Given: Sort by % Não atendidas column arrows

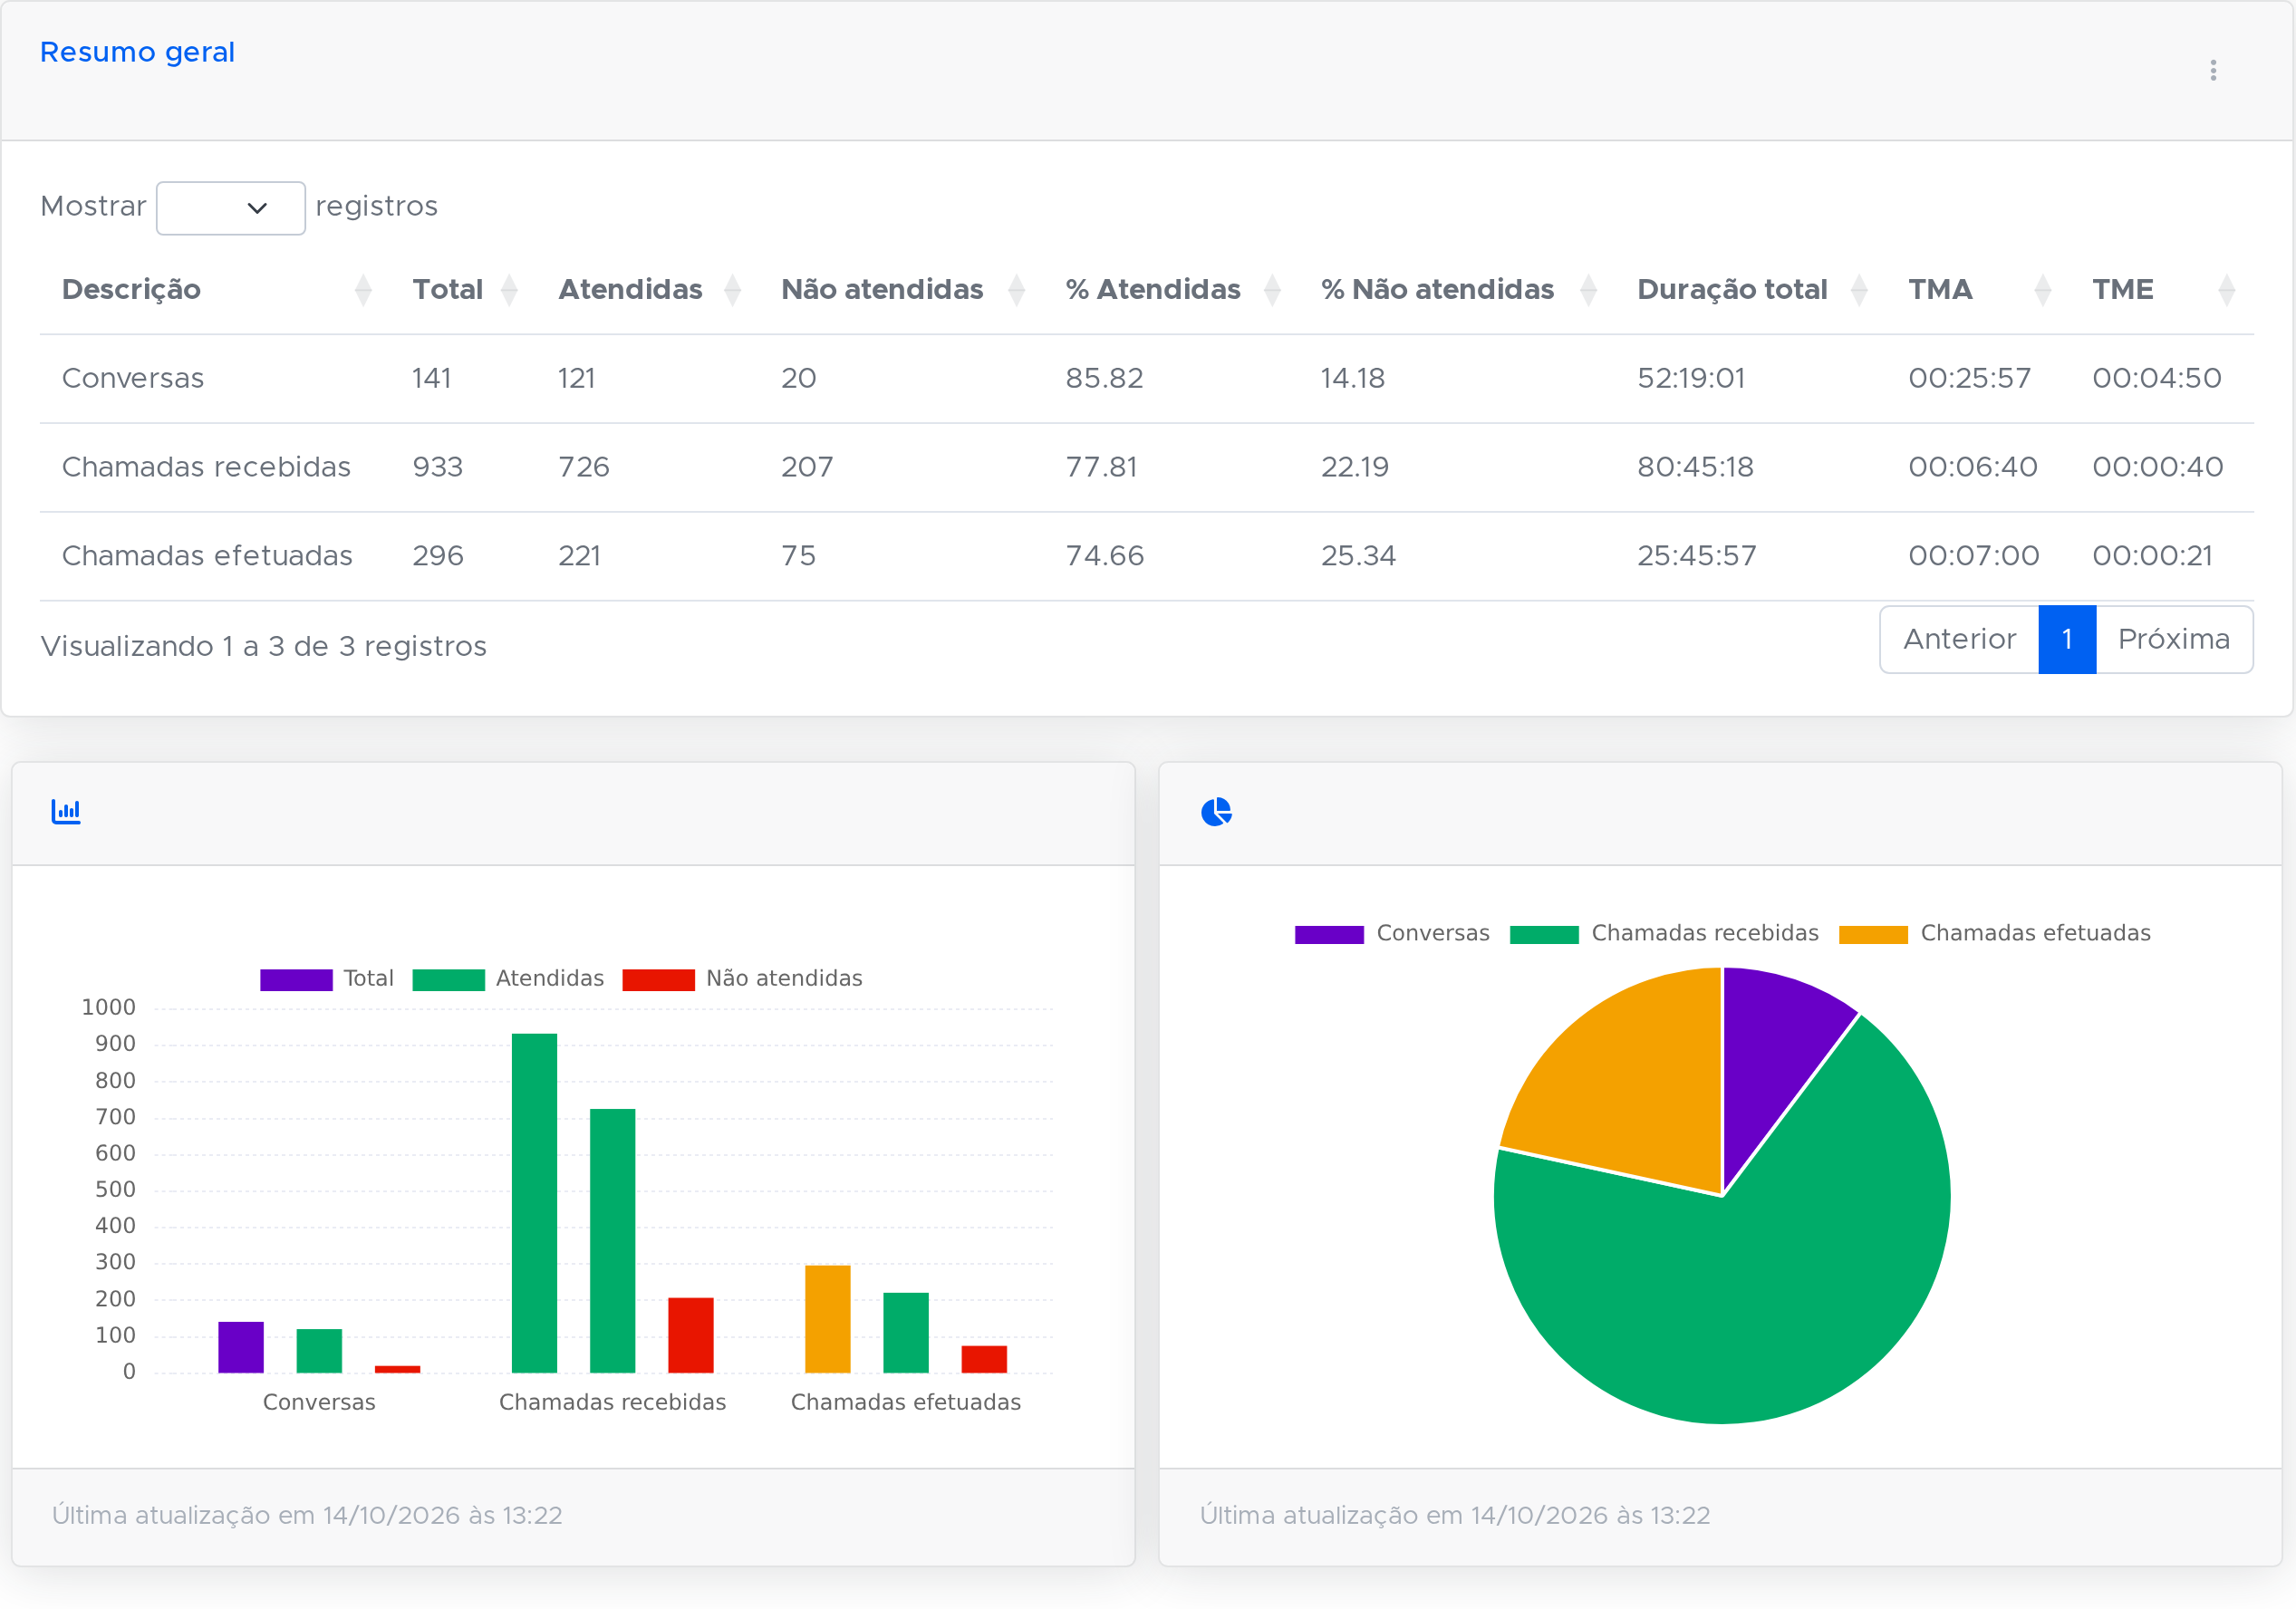Looking at the screenshot, I should [1588, 290].
